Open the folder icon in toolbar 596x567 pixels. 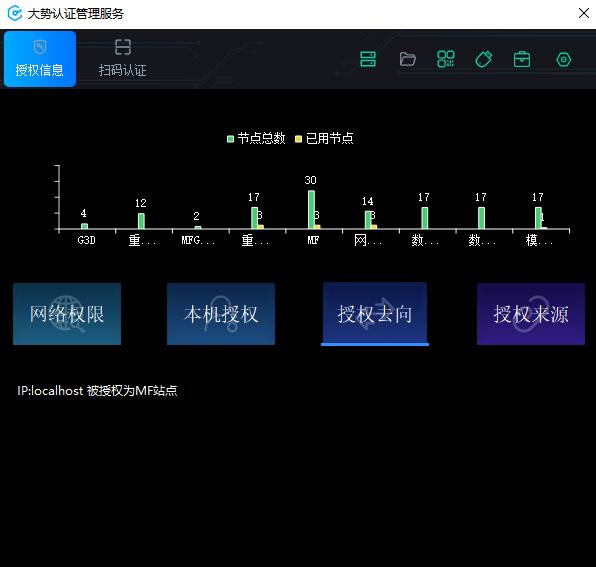click(x=407, y=59)
